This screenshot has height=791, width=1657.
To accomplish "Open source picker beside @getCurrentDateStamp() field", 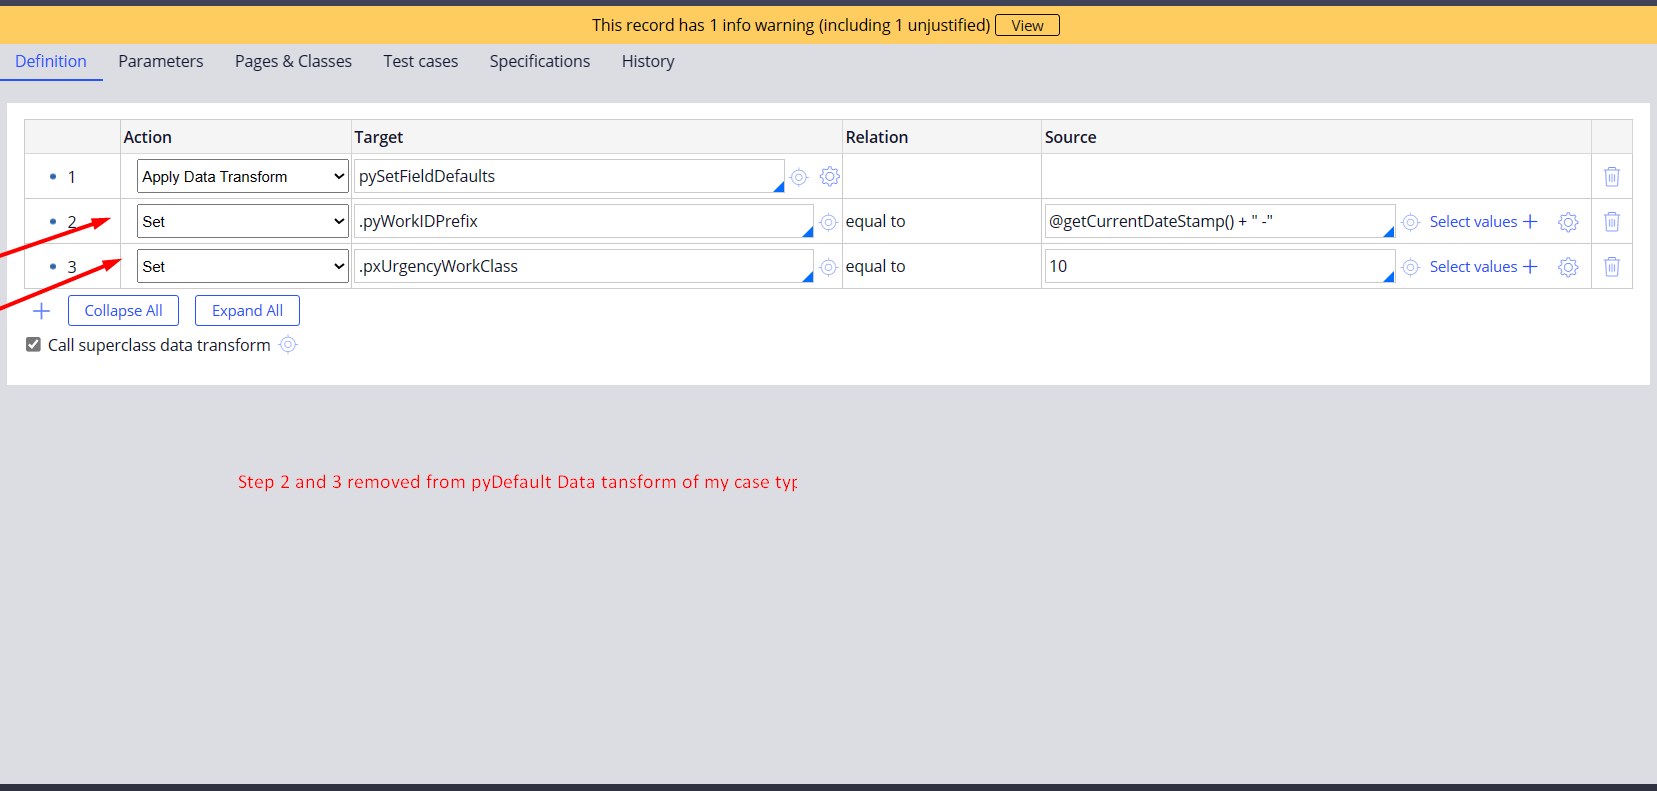I will pos(1410,222).
